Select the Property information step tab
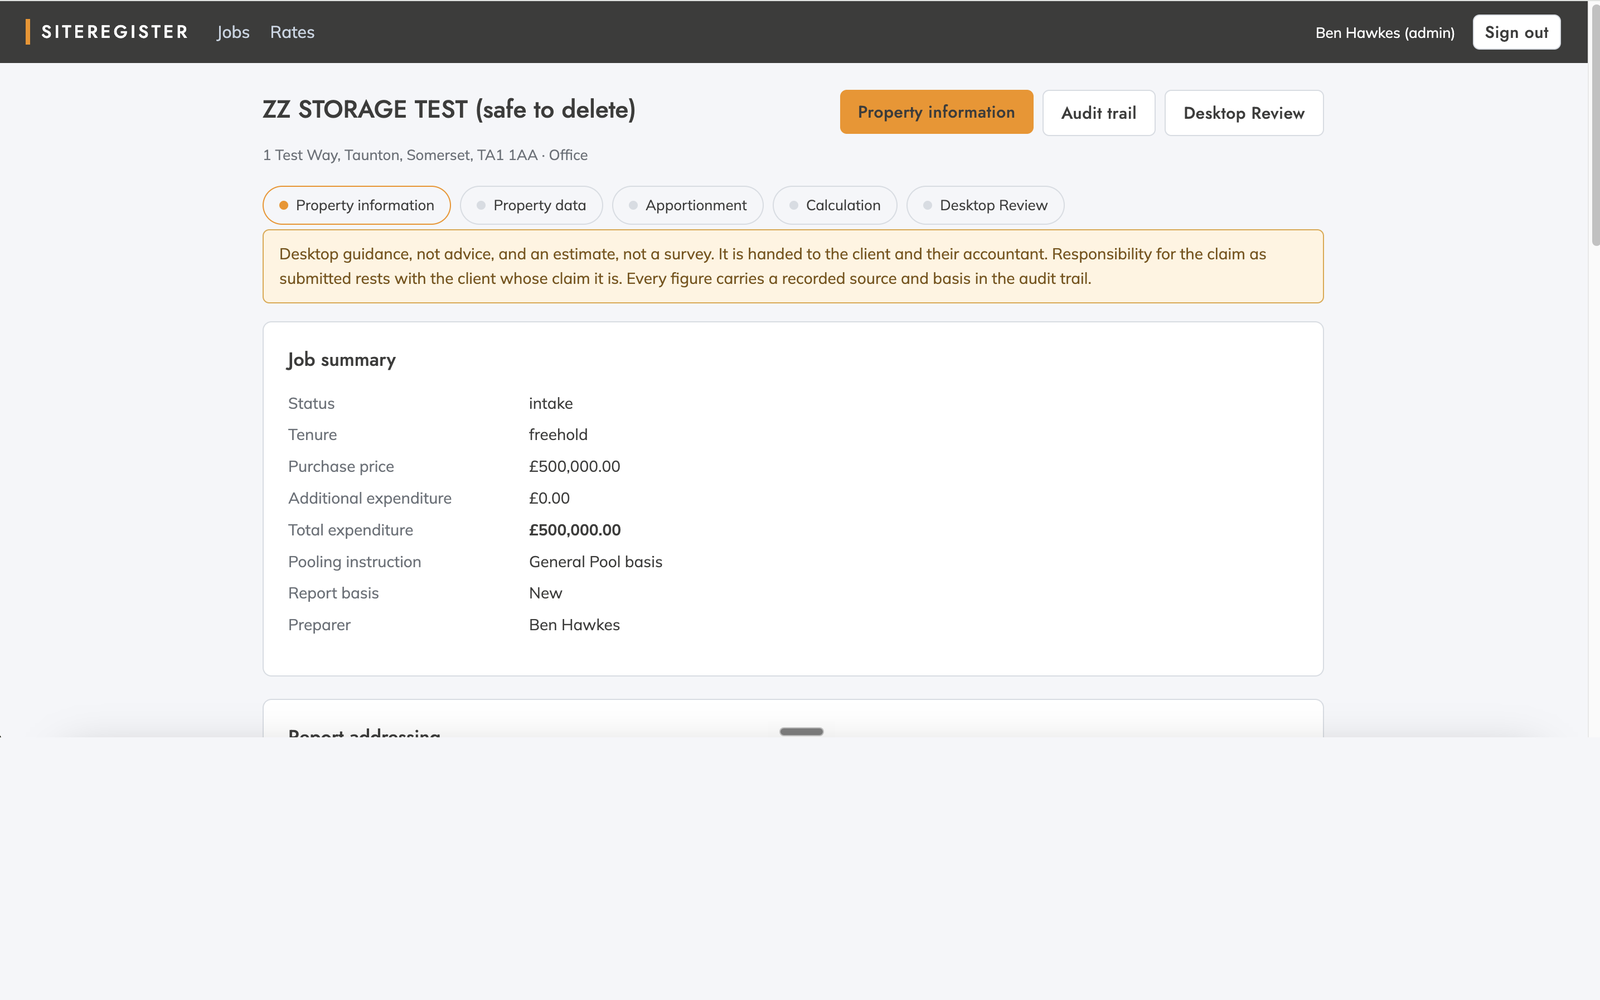The image size is (1600, 1000). 356,205
